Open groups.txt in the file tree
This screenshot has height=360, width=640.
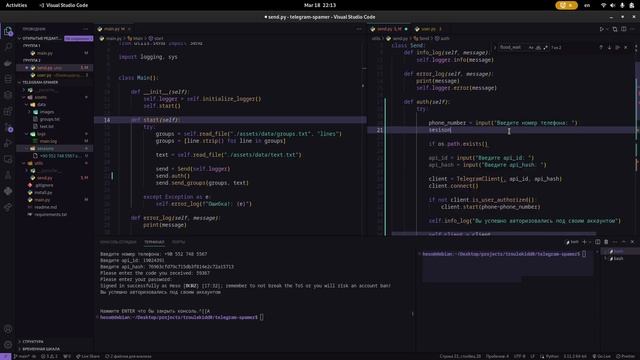[50, 119]
